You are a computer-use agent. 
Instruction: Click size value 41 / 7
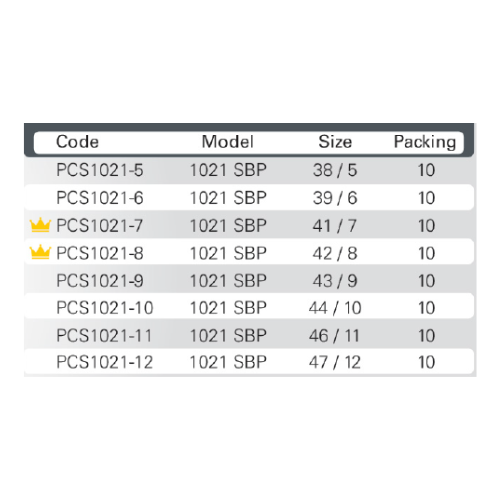tap(335, 226)
